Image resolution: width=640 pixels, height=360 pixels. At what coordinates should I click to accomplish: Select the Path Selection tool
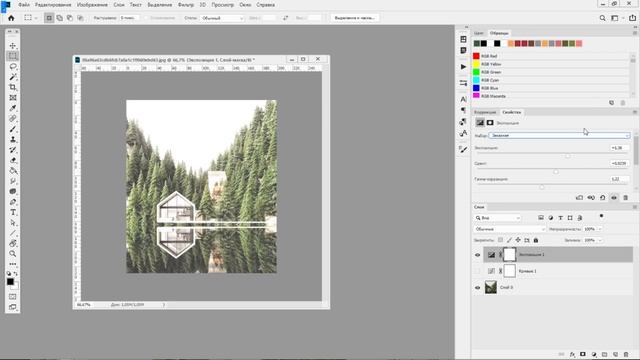pyautogui.click(x=13, y=223)
